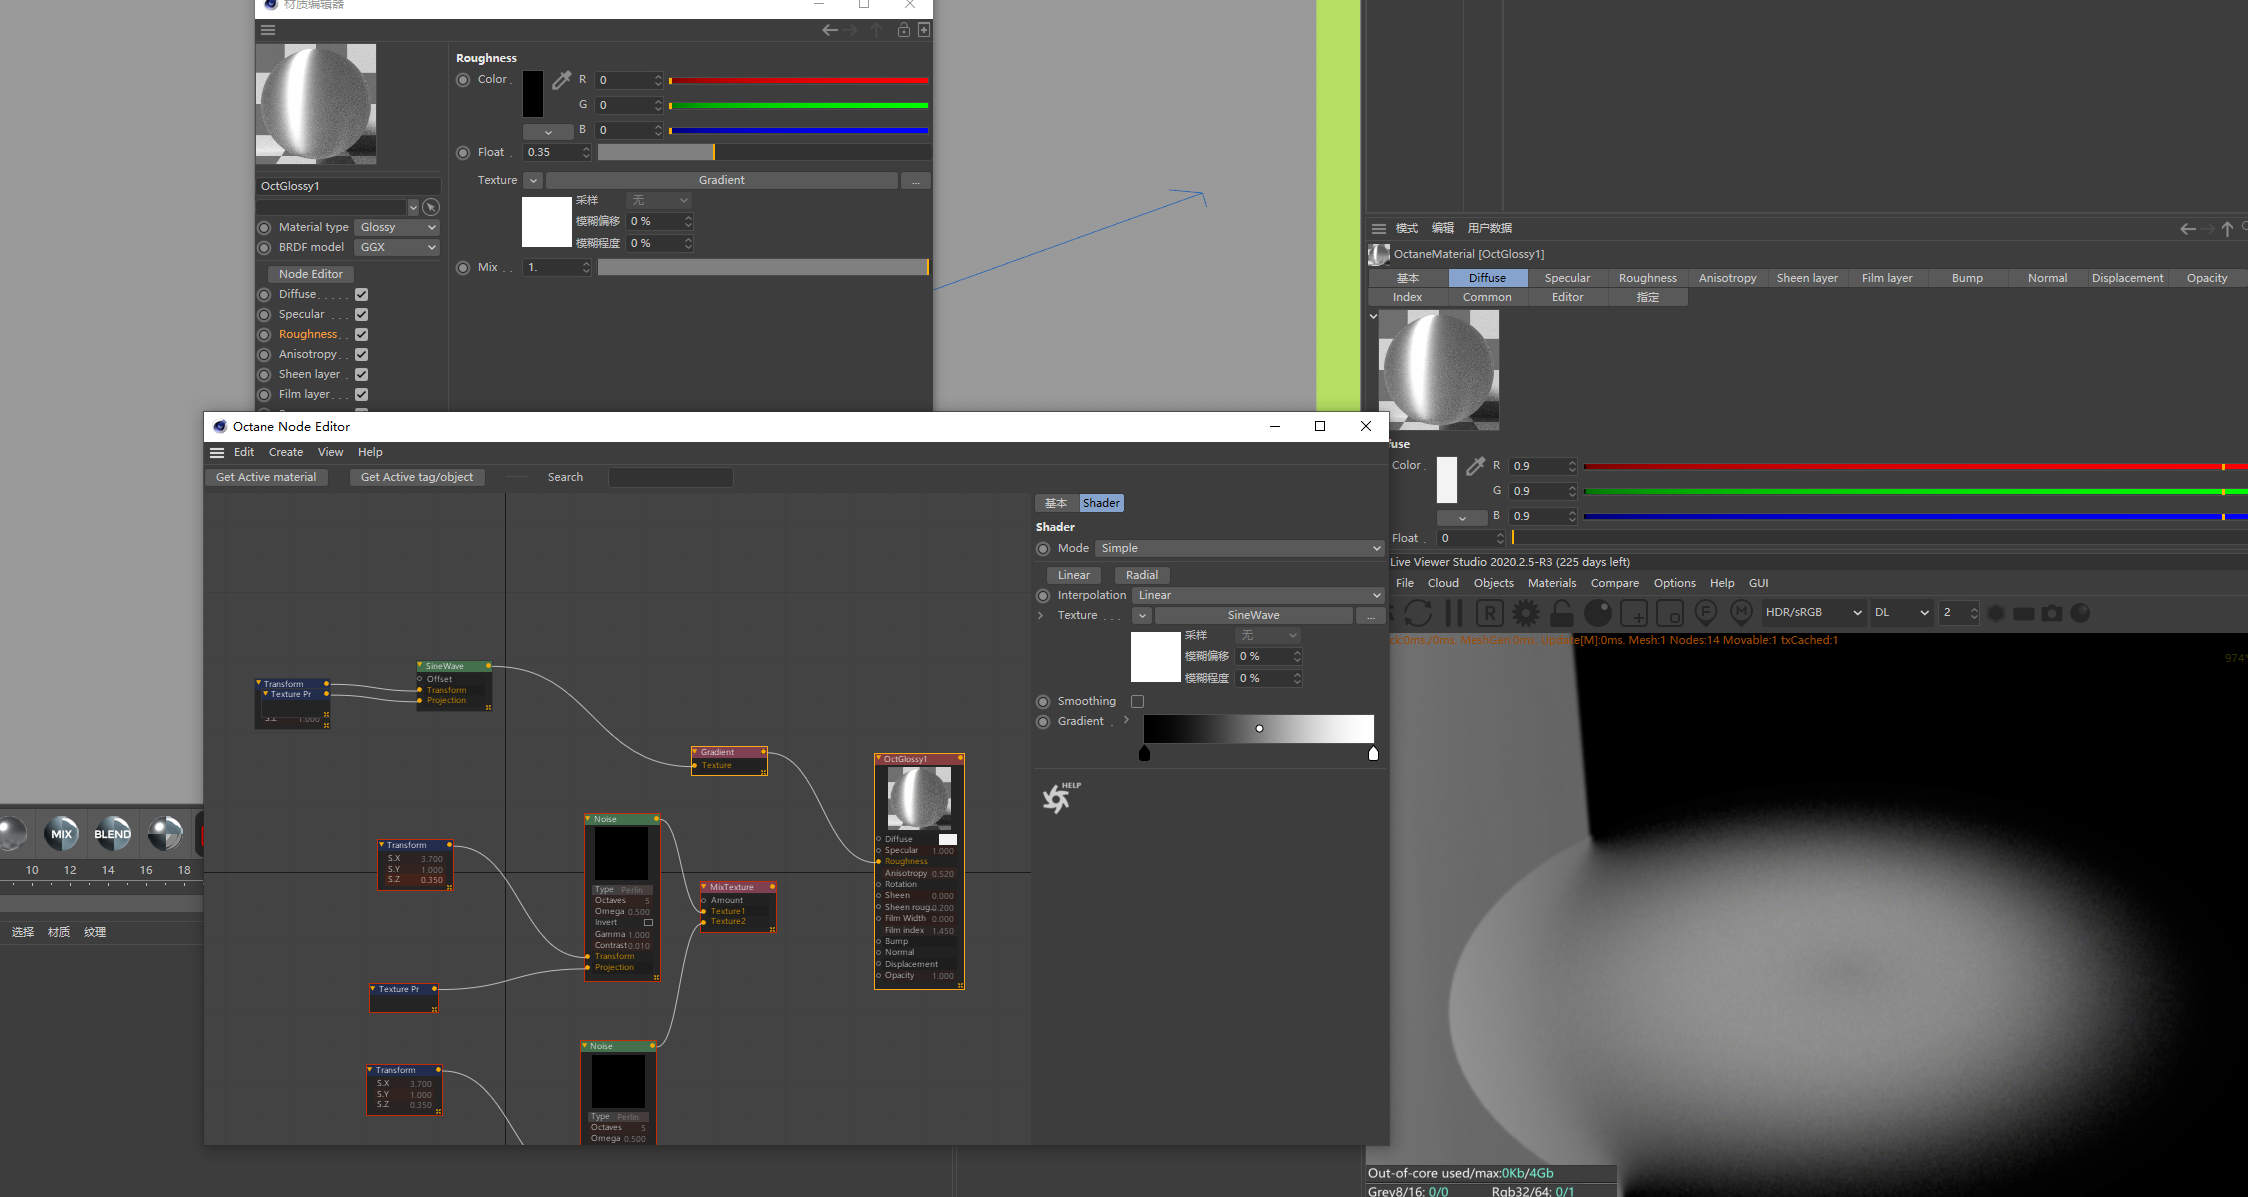Open the BRDF model GGX dropdown
Screen dimensions: 2248x1197
point(397,247)
